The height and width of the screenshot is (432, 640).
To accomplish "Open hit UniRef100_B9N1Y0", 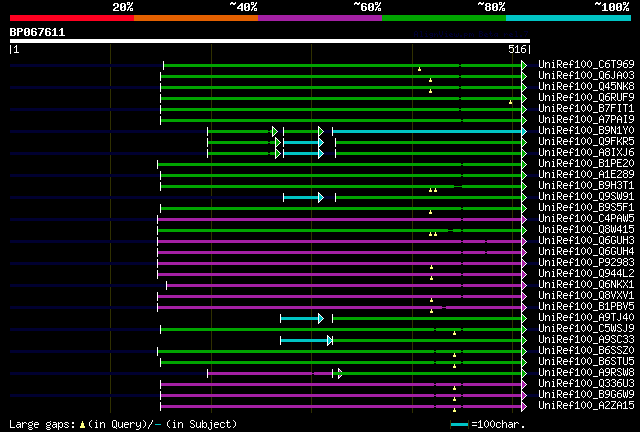I will pyautogui.click(x=586, y=130).
